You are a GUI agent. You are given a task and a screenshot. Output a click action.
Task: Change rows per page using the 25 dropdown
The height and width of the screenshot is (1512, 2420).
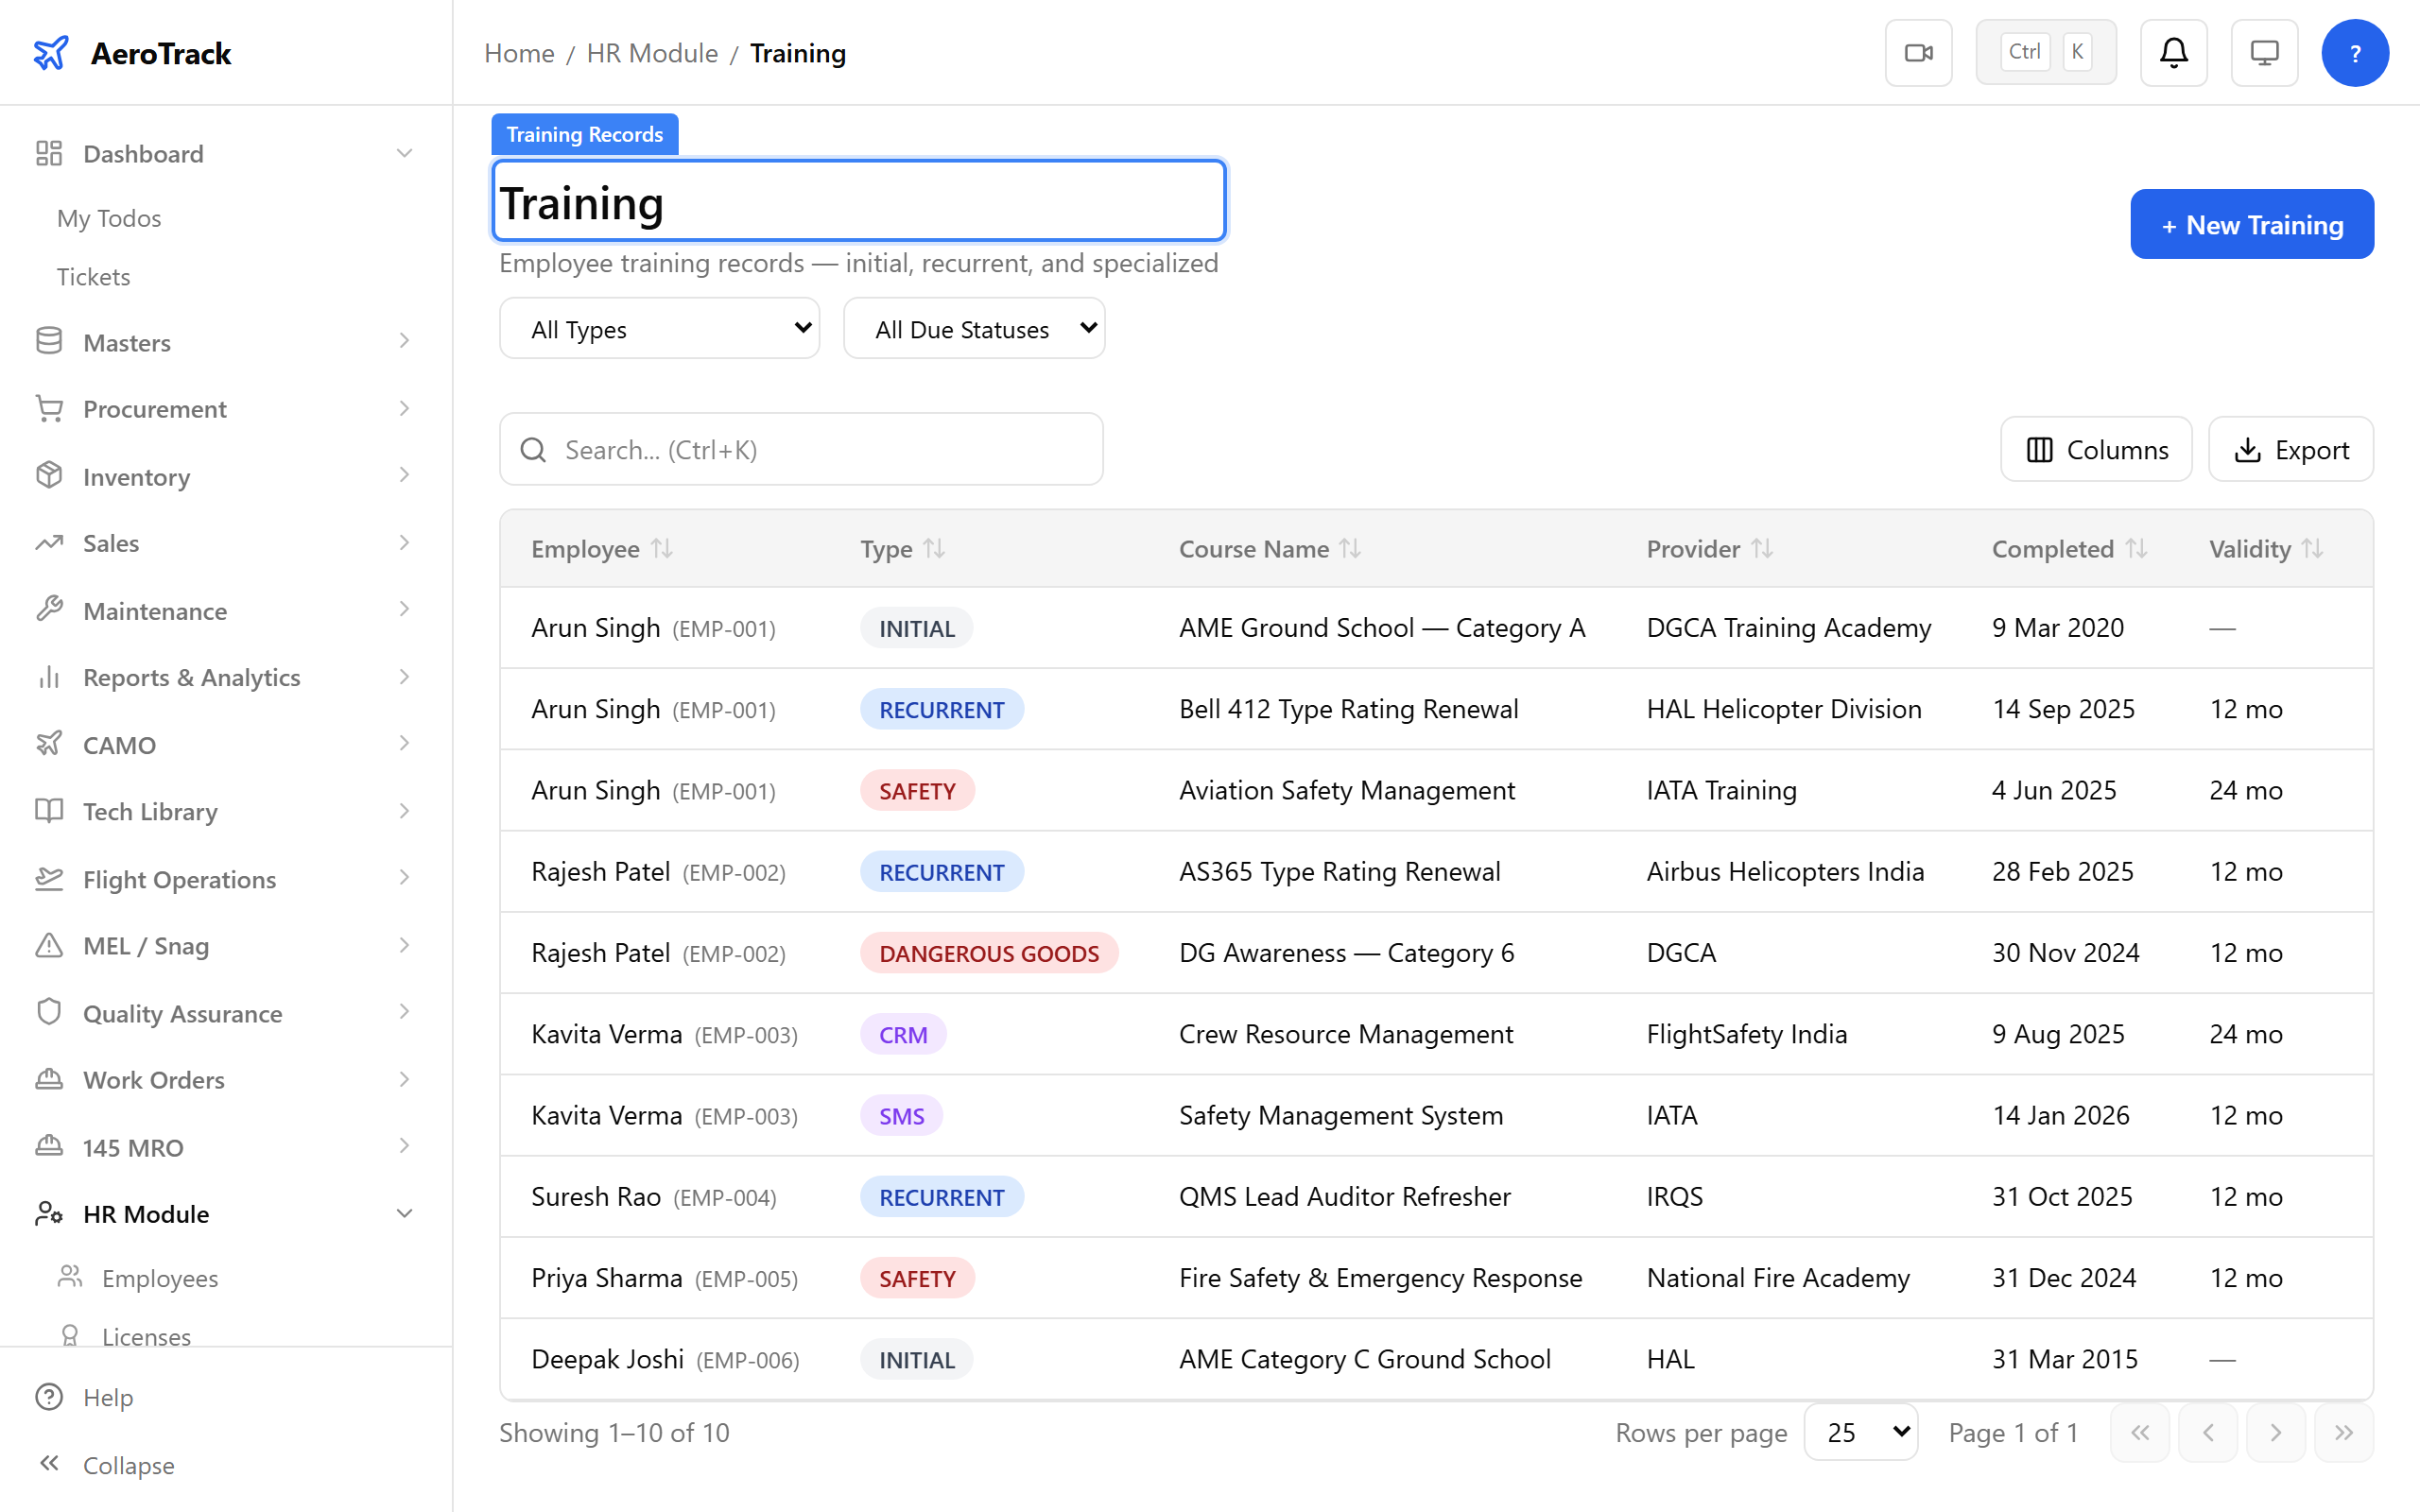click(x=1860, y=1432)
